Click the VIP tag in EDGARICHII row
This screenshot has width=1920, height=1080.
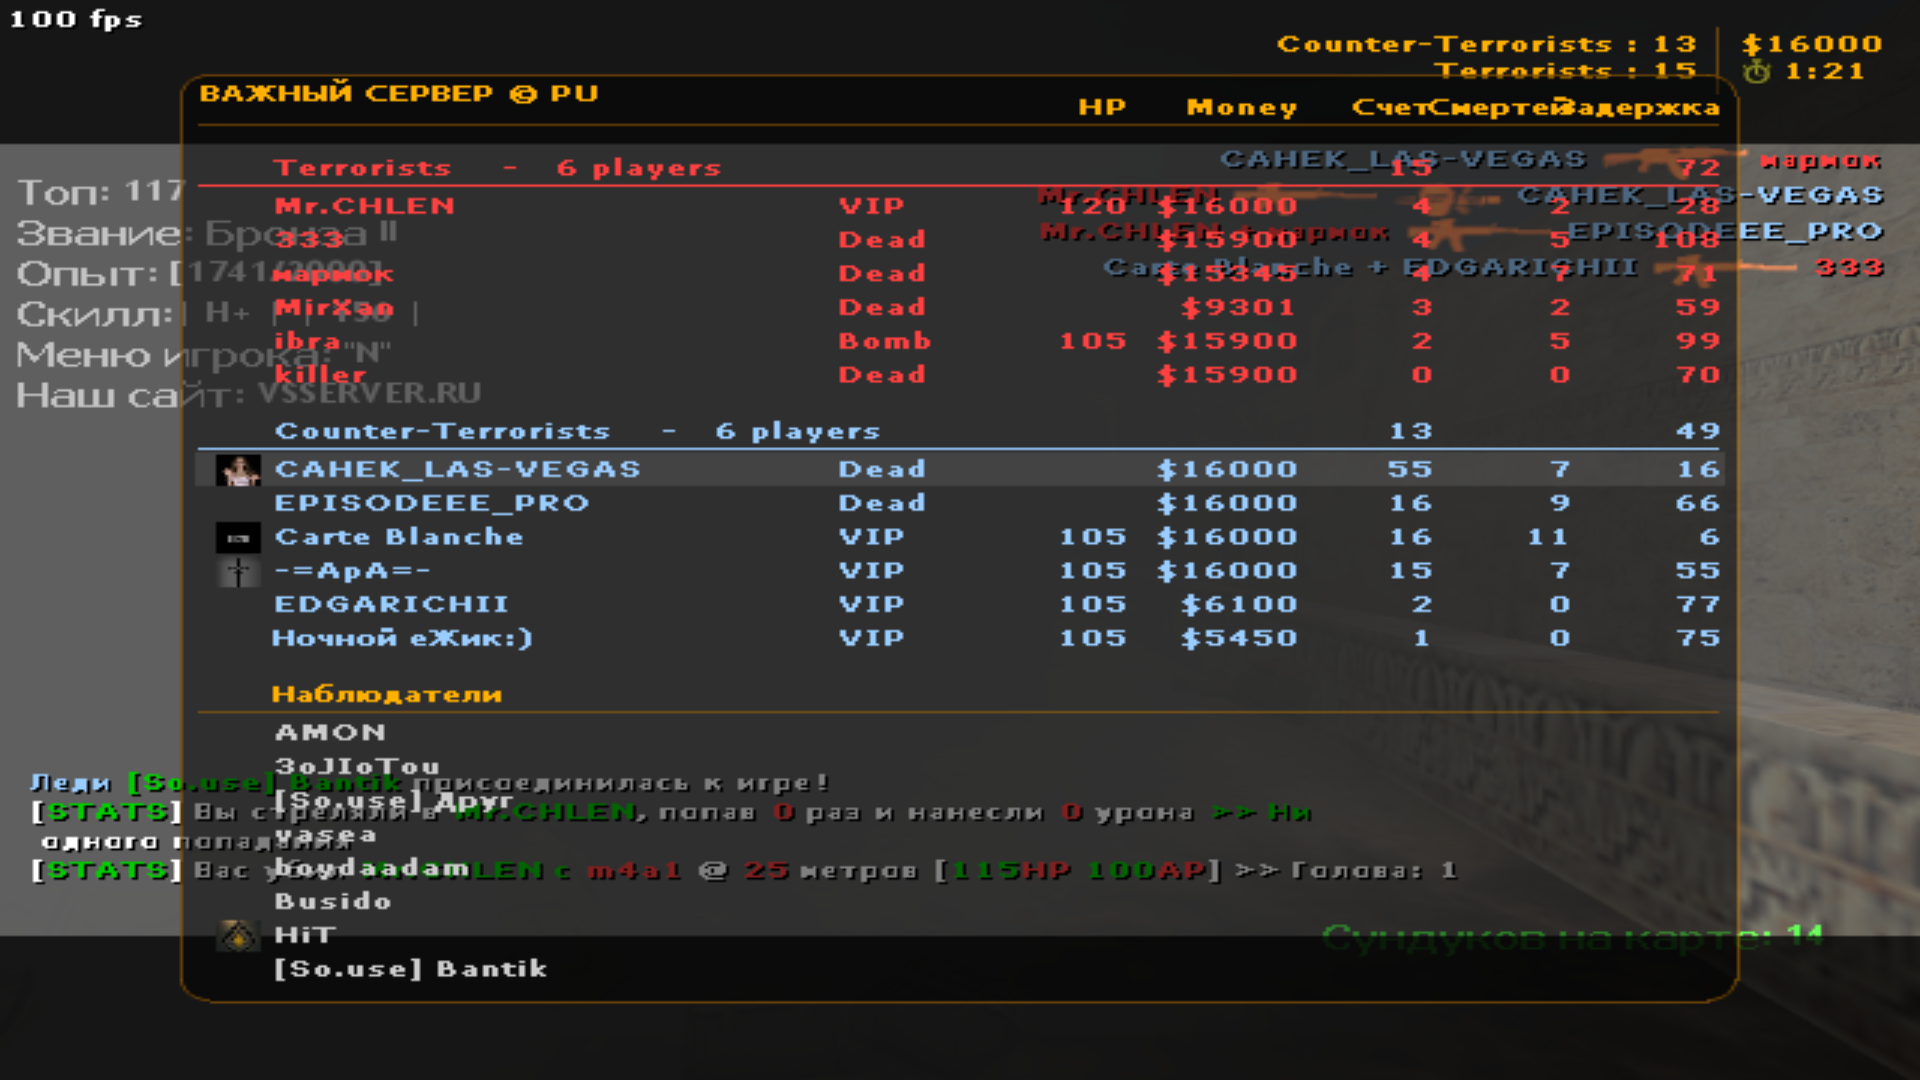point(871,605)
